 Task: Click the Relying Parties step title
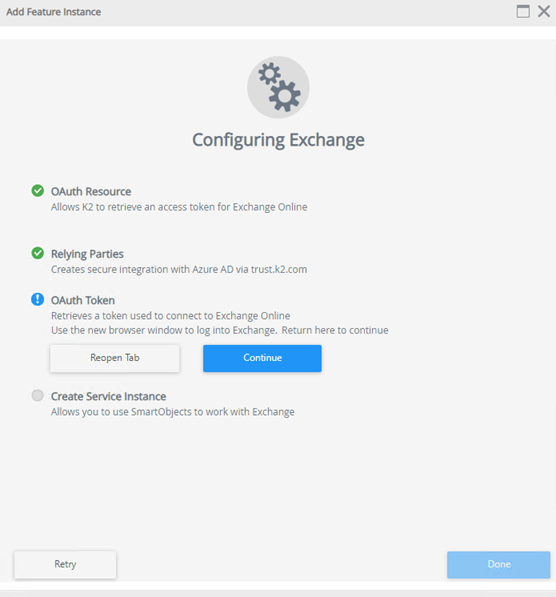[87, 254]
